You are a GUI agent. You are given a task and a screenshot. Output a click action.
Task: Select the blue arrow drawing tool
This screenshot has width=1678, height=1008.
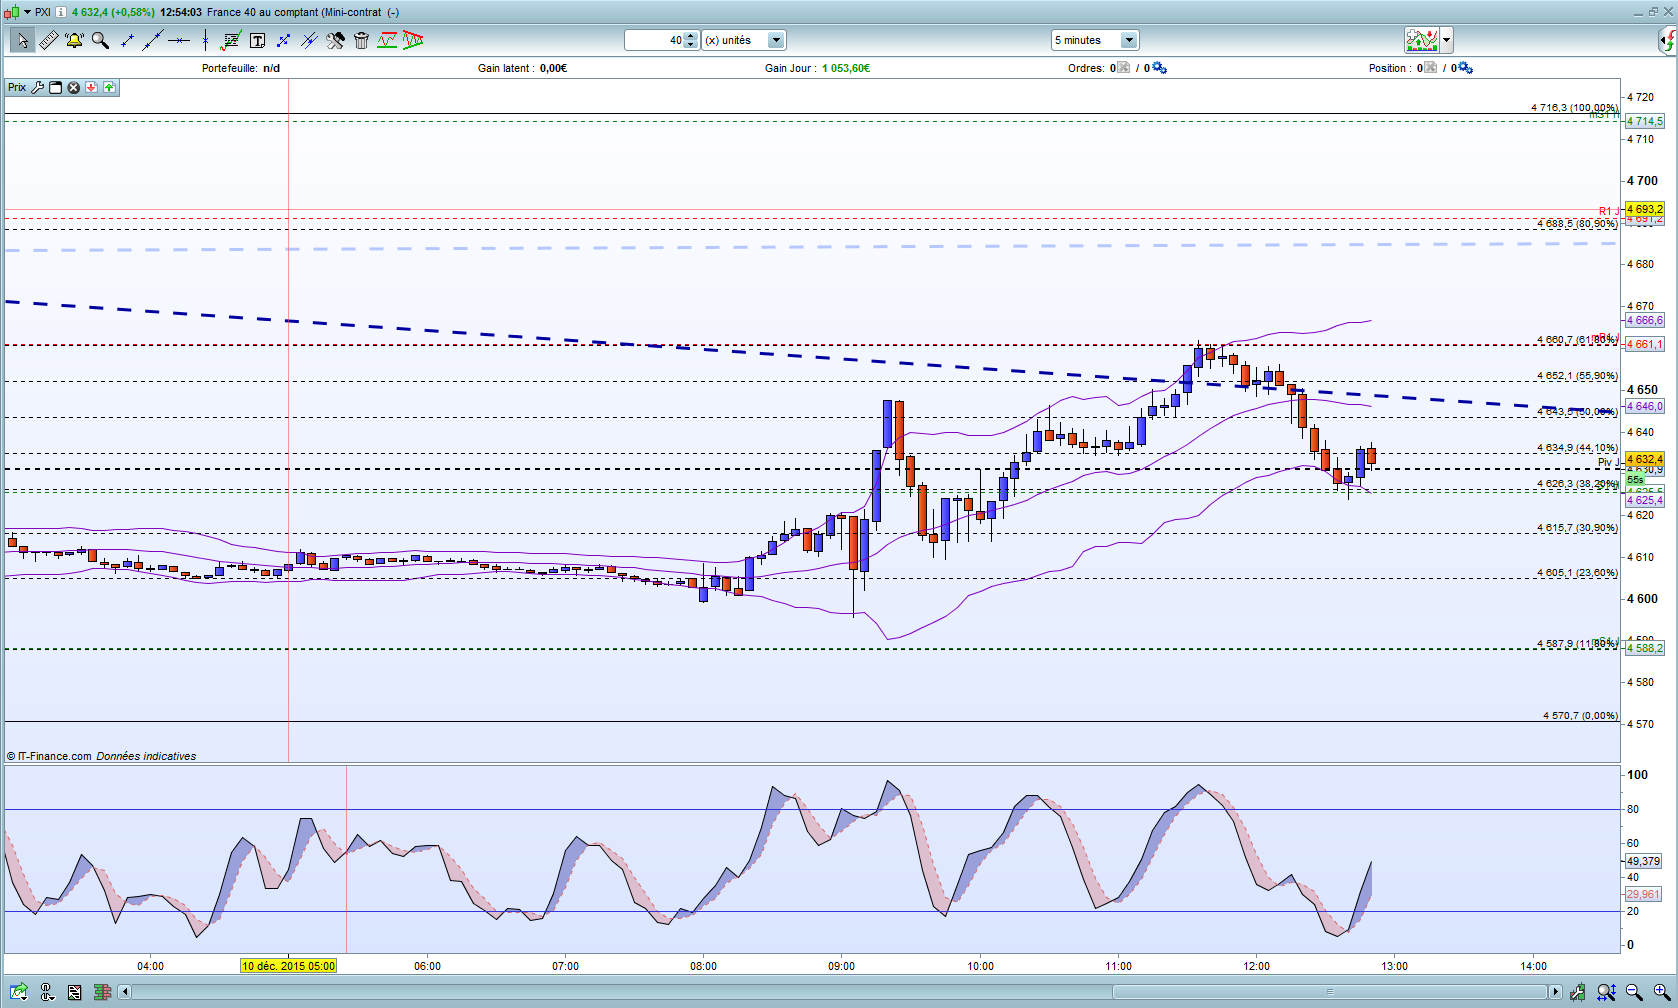pos(283,40)
